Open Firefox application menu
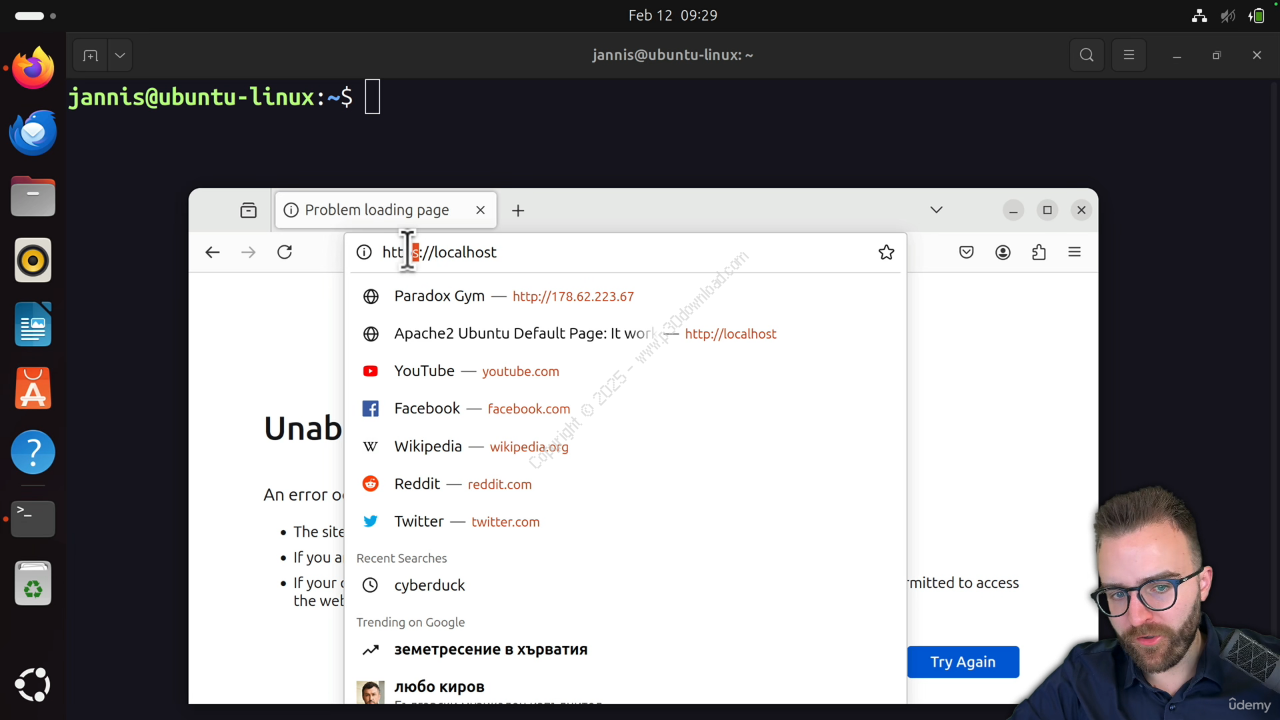 [x=1075, y=252]
